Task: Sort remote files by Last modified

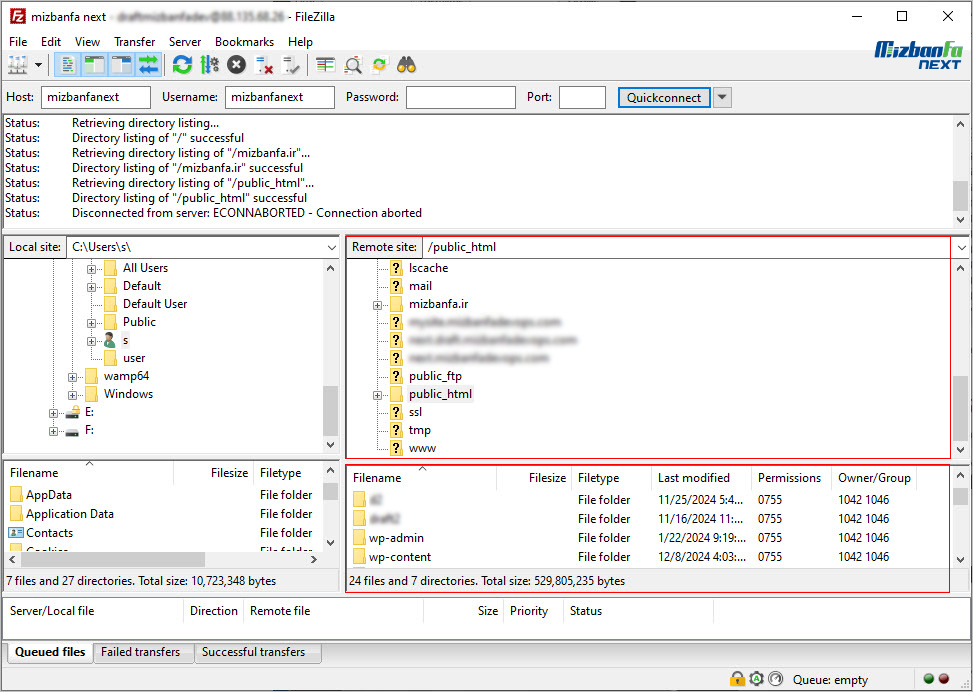Action: pyautogui.click(x=701, y=478)
